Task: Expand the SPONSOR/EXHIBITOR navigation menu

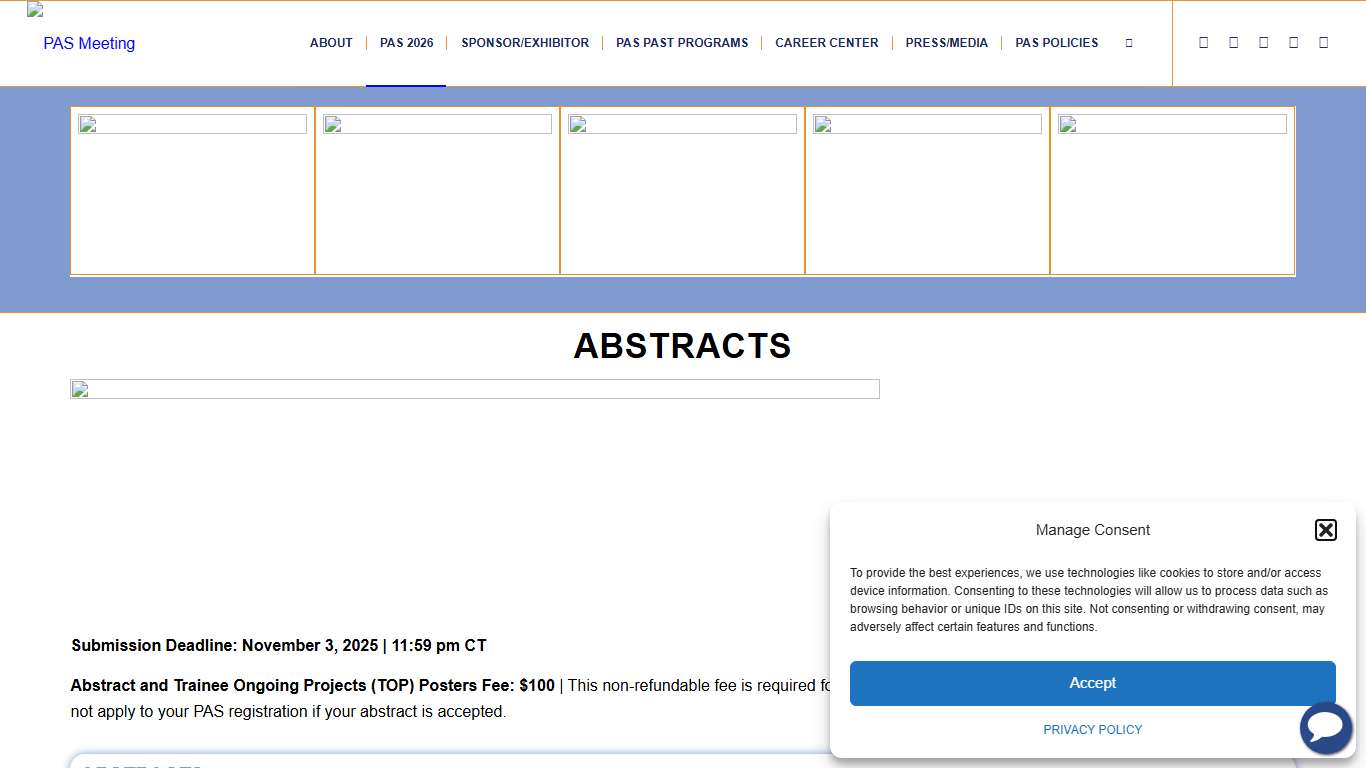Action: pos(525,43)
